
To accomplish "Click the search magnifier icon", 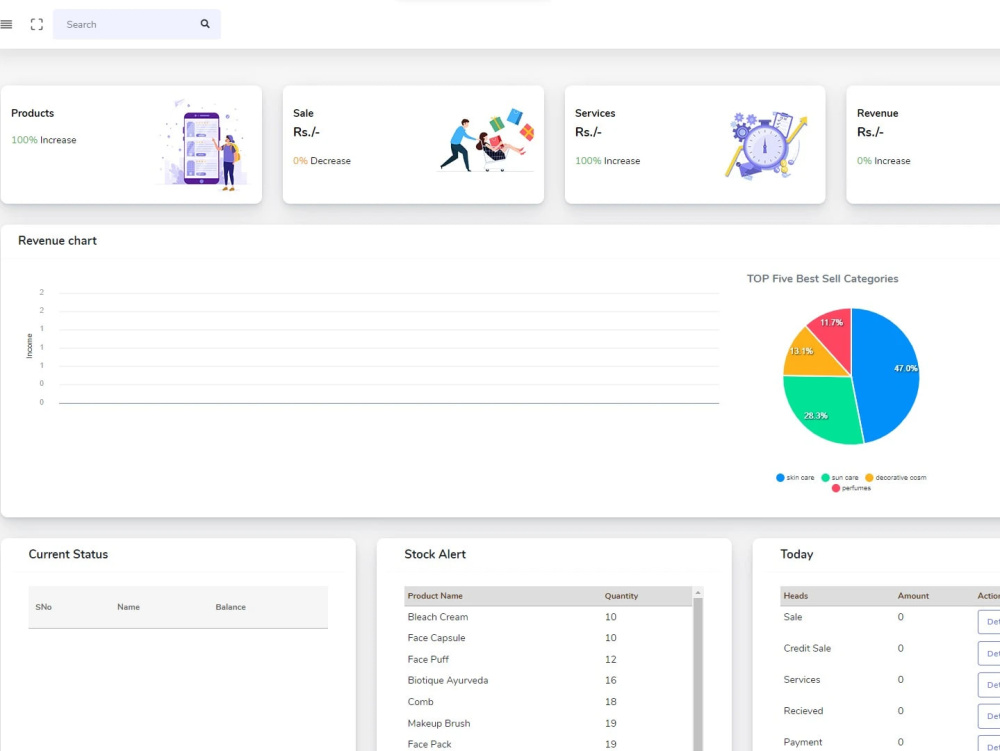I will point(205,24).
